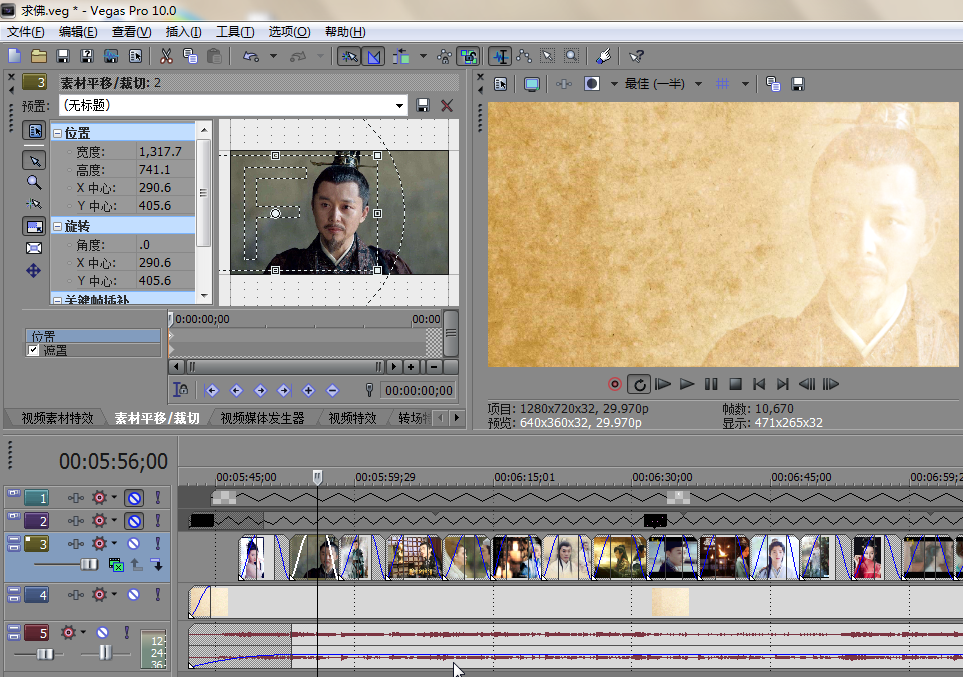Collapse the 位置 property group
This screenshot has height=677, width=963.
(57, 133)
